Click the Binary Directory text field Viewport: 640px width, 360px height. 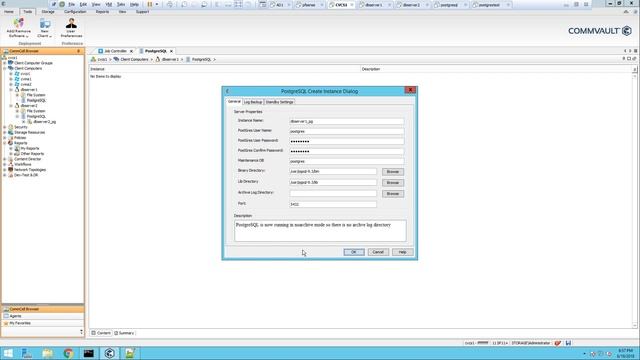point(333,171)
